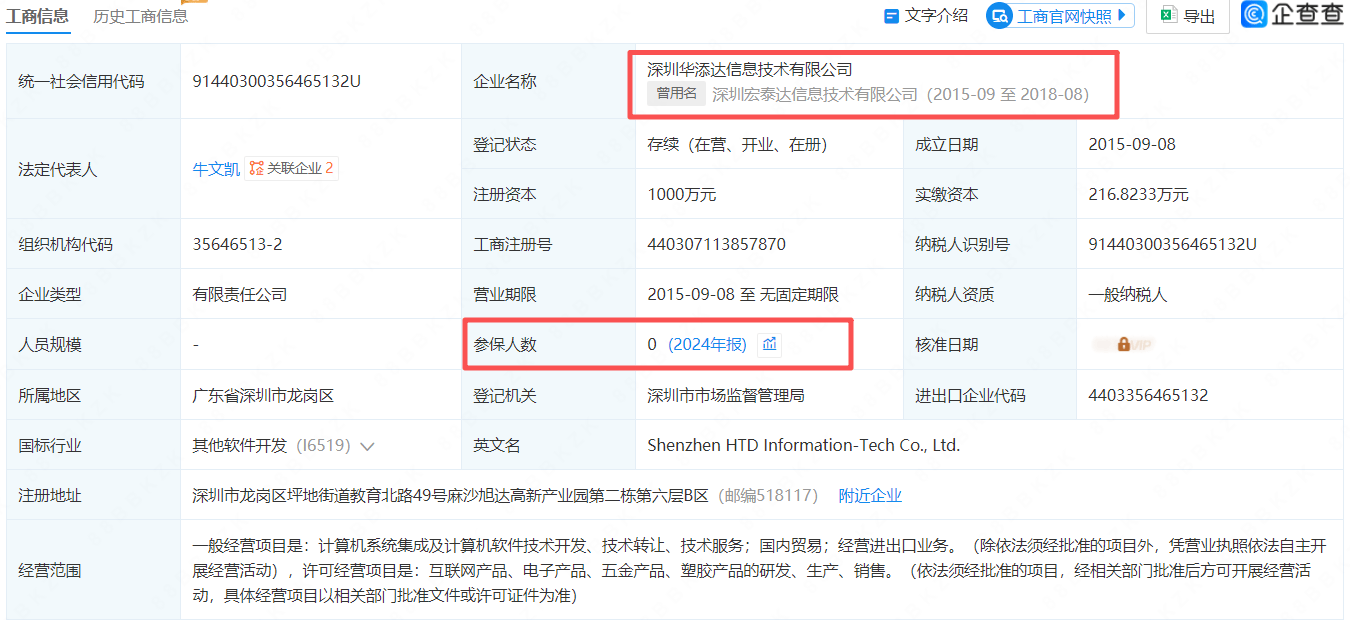Click the 关联企业 relation icon
1350x620 pixels.
click(257, 169)
